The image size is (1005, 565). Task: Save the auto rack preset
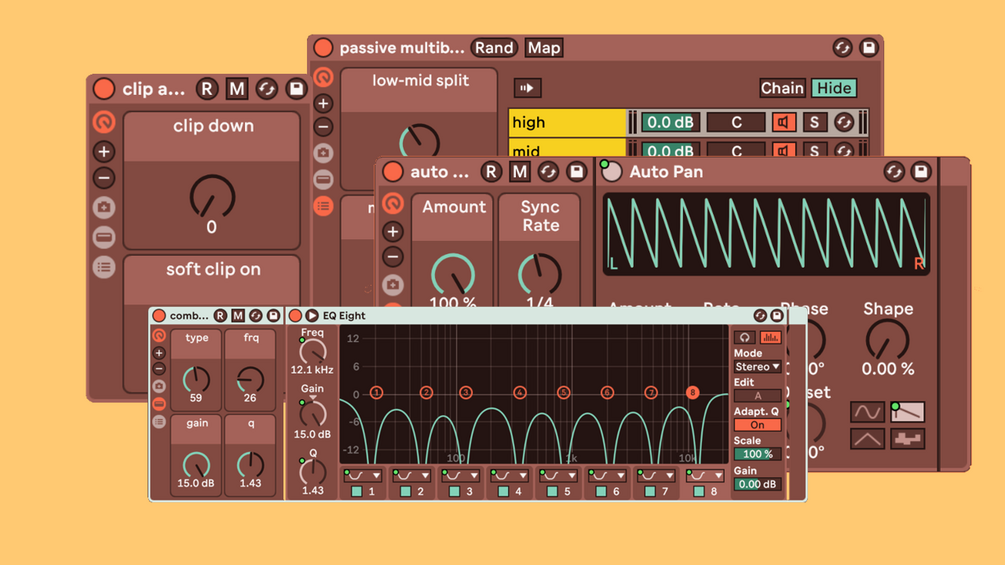(x=576, y=172)
